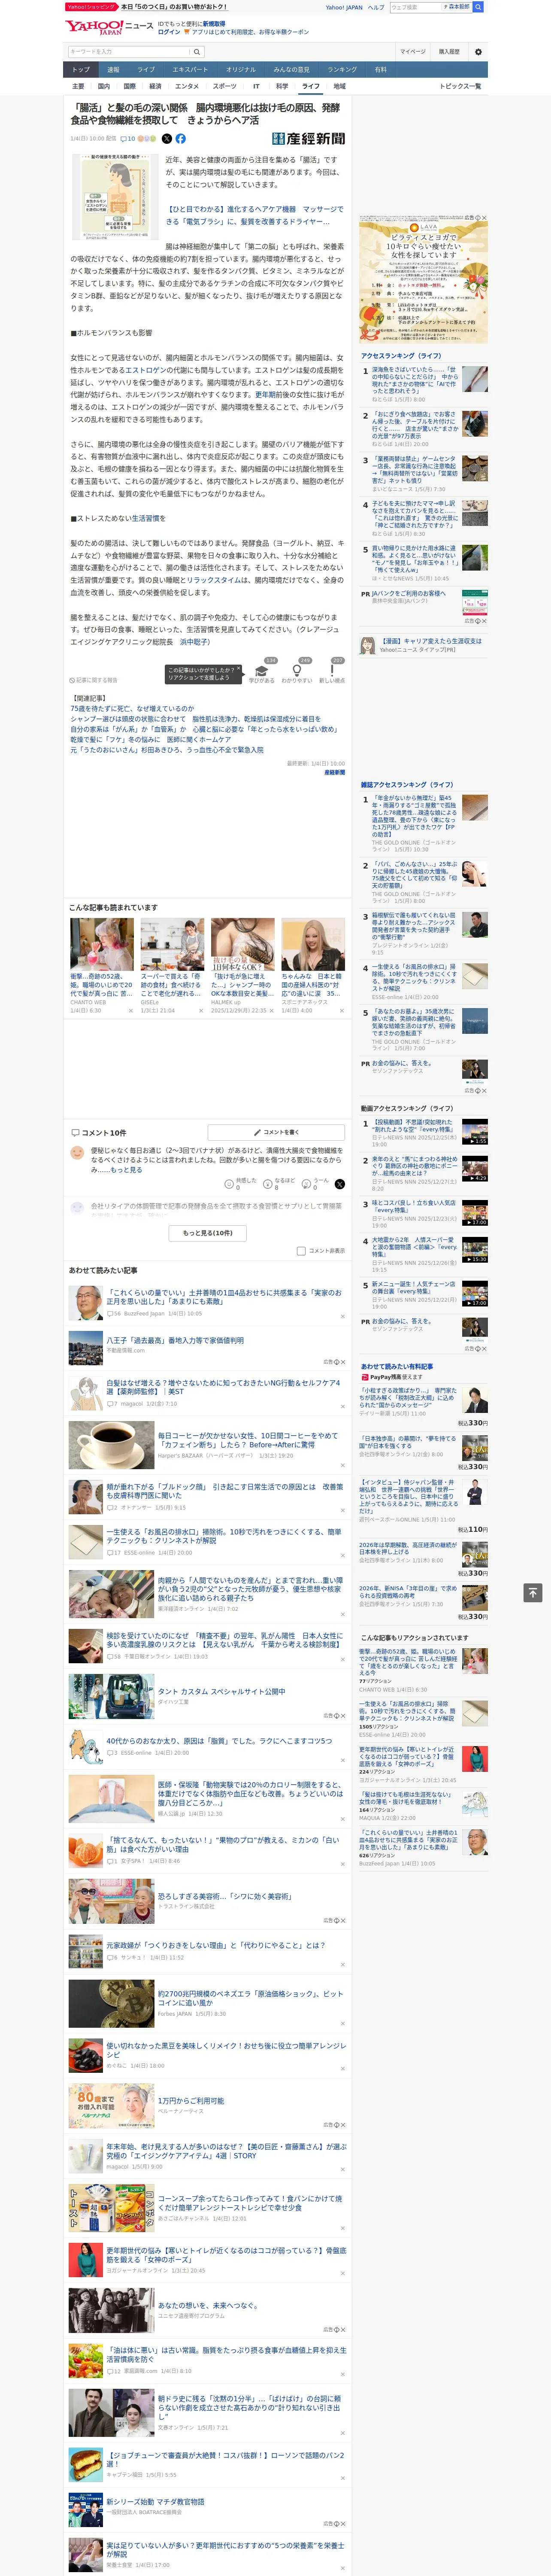Click the 学びがある reaction icon
Image resolution: width=551 pixels, height=2576 pixels.
tap(262, 671)
